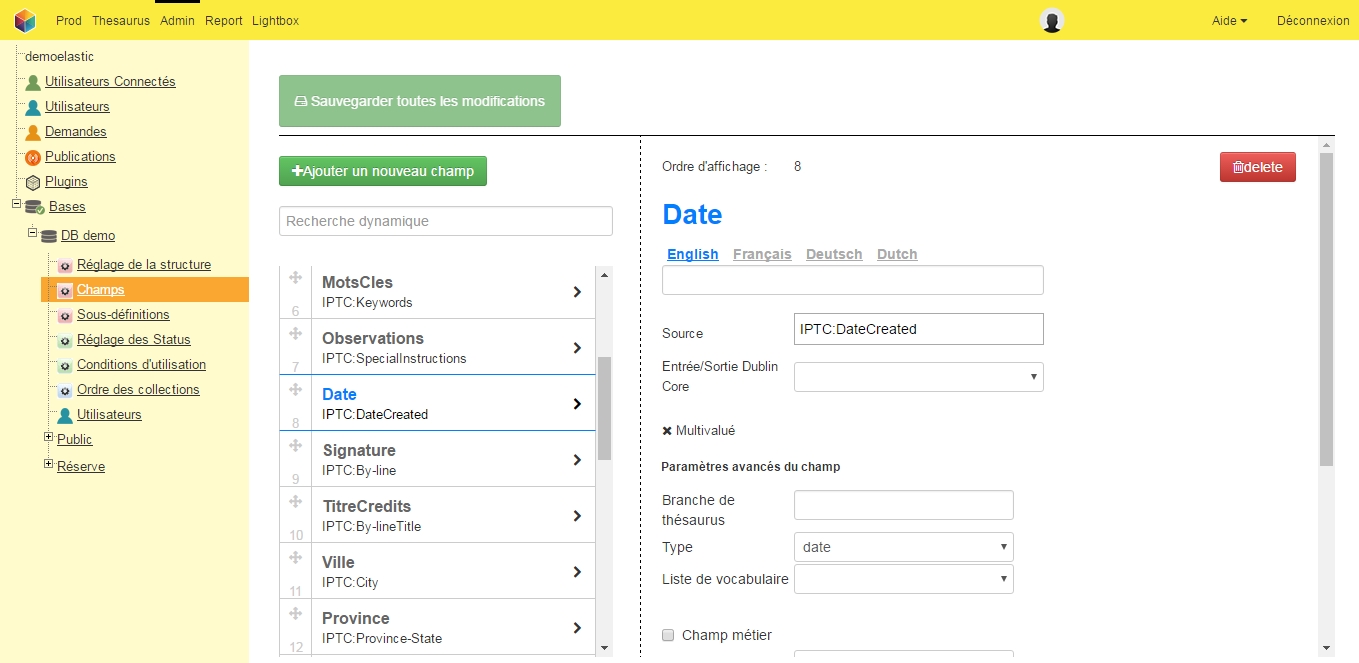The image size is (1359, 663).
Task: Click the field list vertical scrollbar
Action: coord(604,408)
